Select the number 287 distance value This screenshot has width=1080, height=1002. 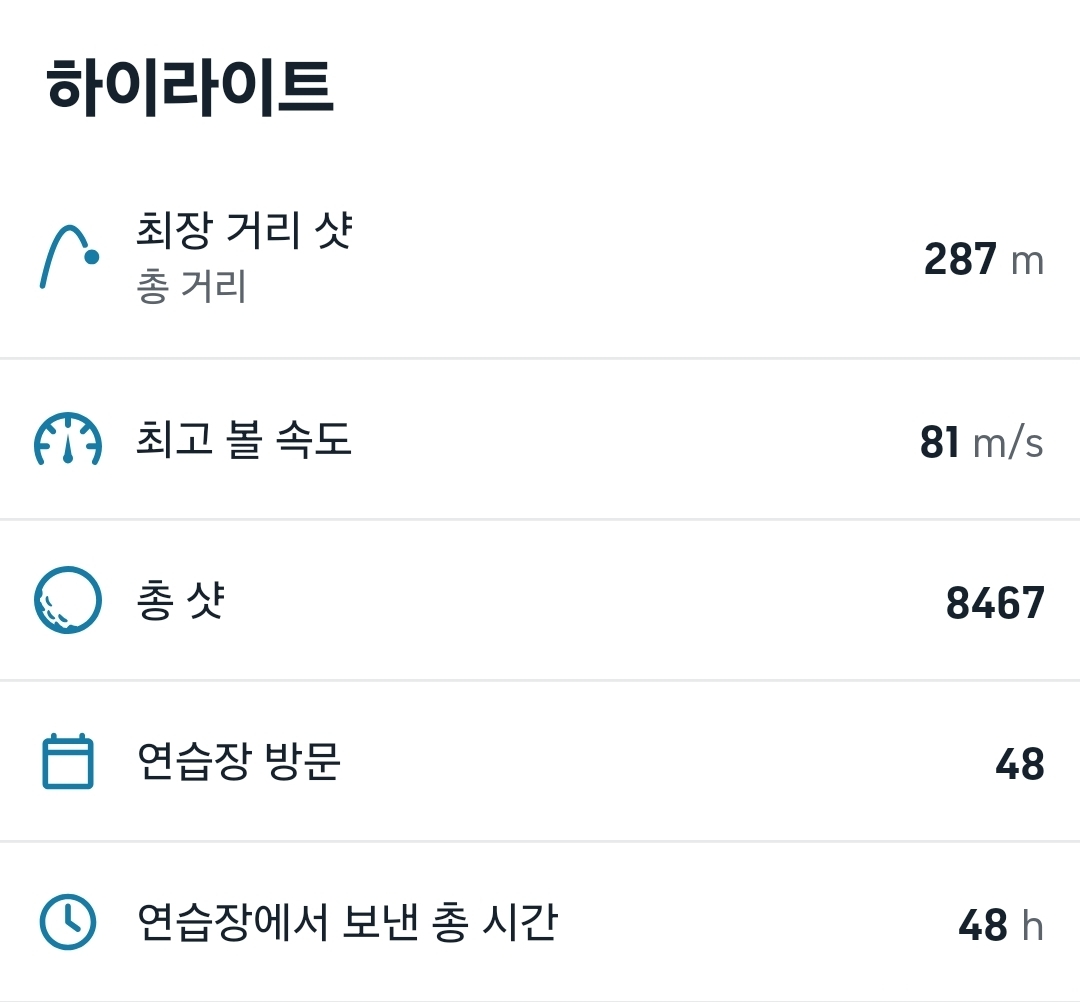[x=960, y=260]
